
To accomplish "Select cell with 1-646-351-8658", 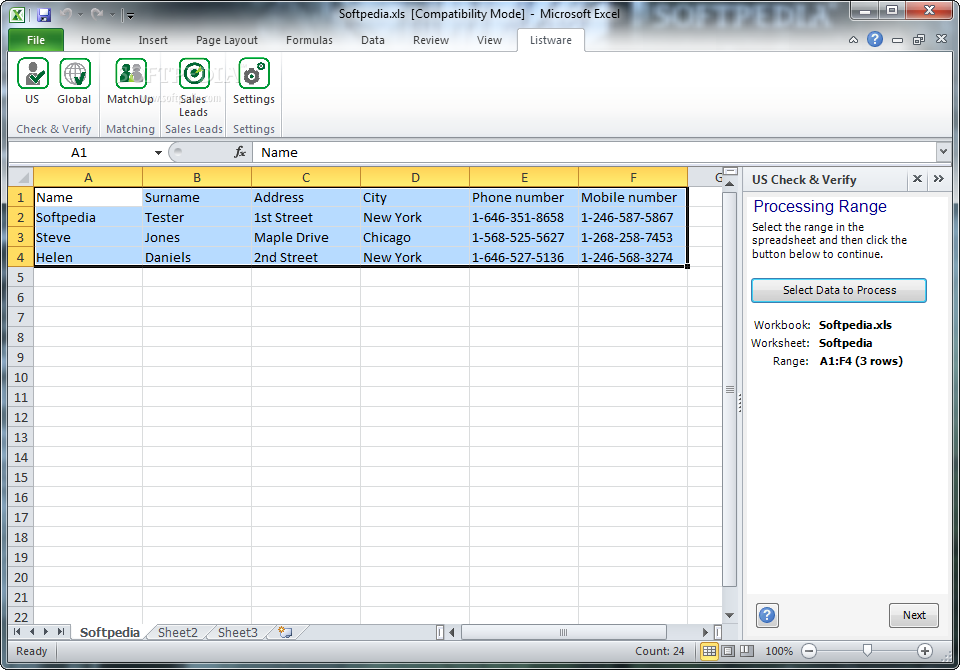I will pyautogui.click(x=524, y=217).
